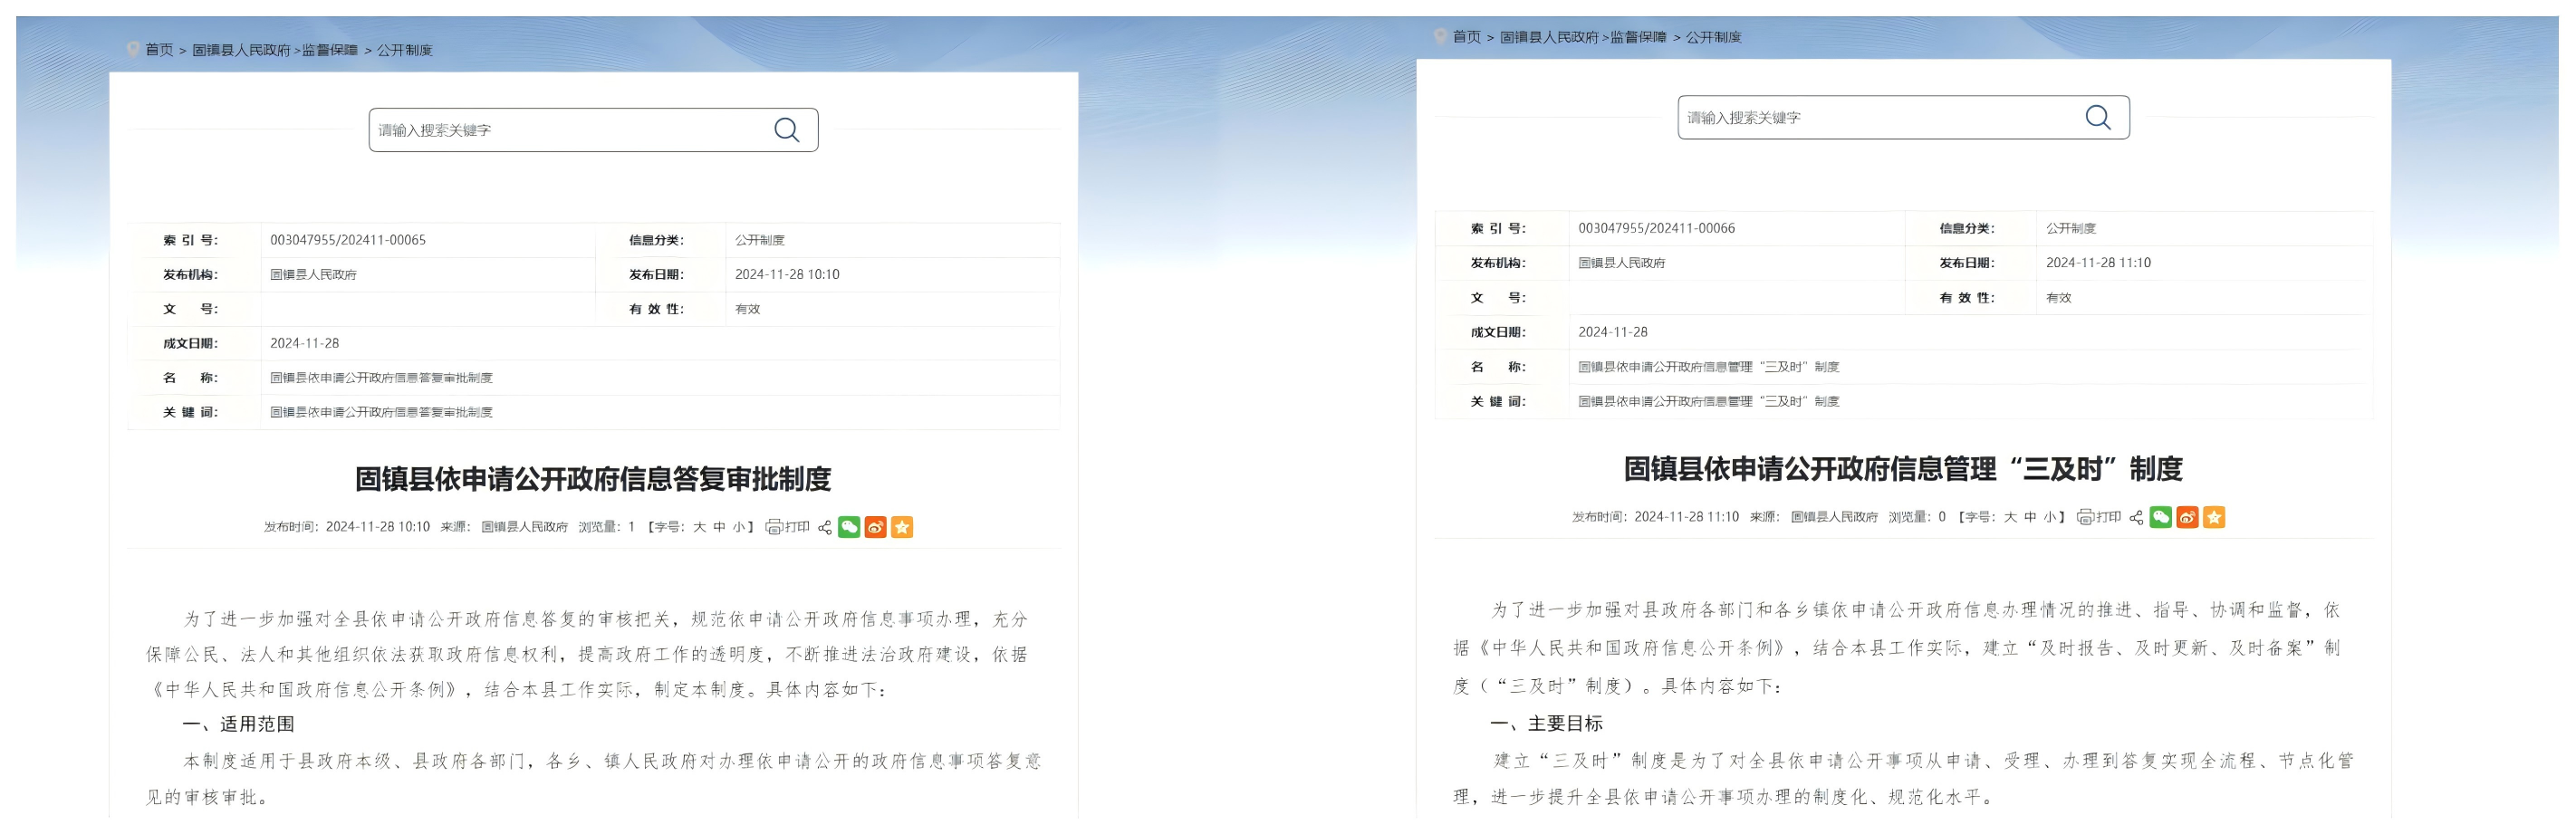Viewport: 2576px width, 834px height.
Task: Click 成文日期 value 2024-11-28 on 答复审批制度 page
Action: [305, 343]
